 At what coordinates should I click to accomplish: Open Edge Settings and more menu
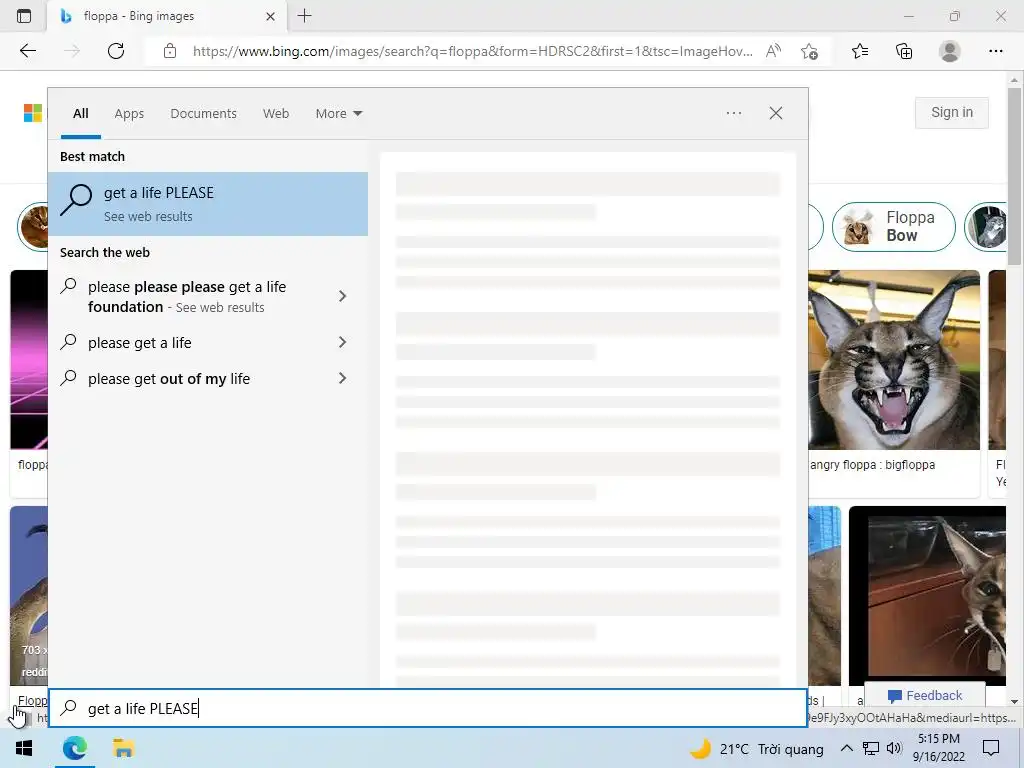coord(995,51)
